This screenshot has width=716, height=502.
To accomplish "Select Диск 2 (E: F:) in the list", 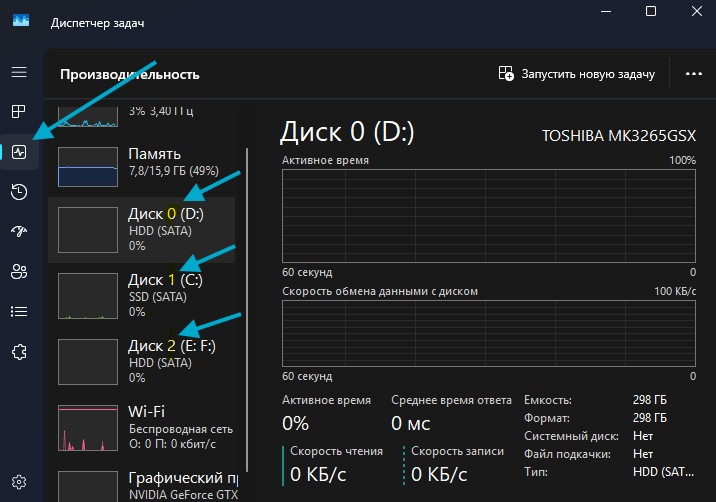I will [142, 362].
